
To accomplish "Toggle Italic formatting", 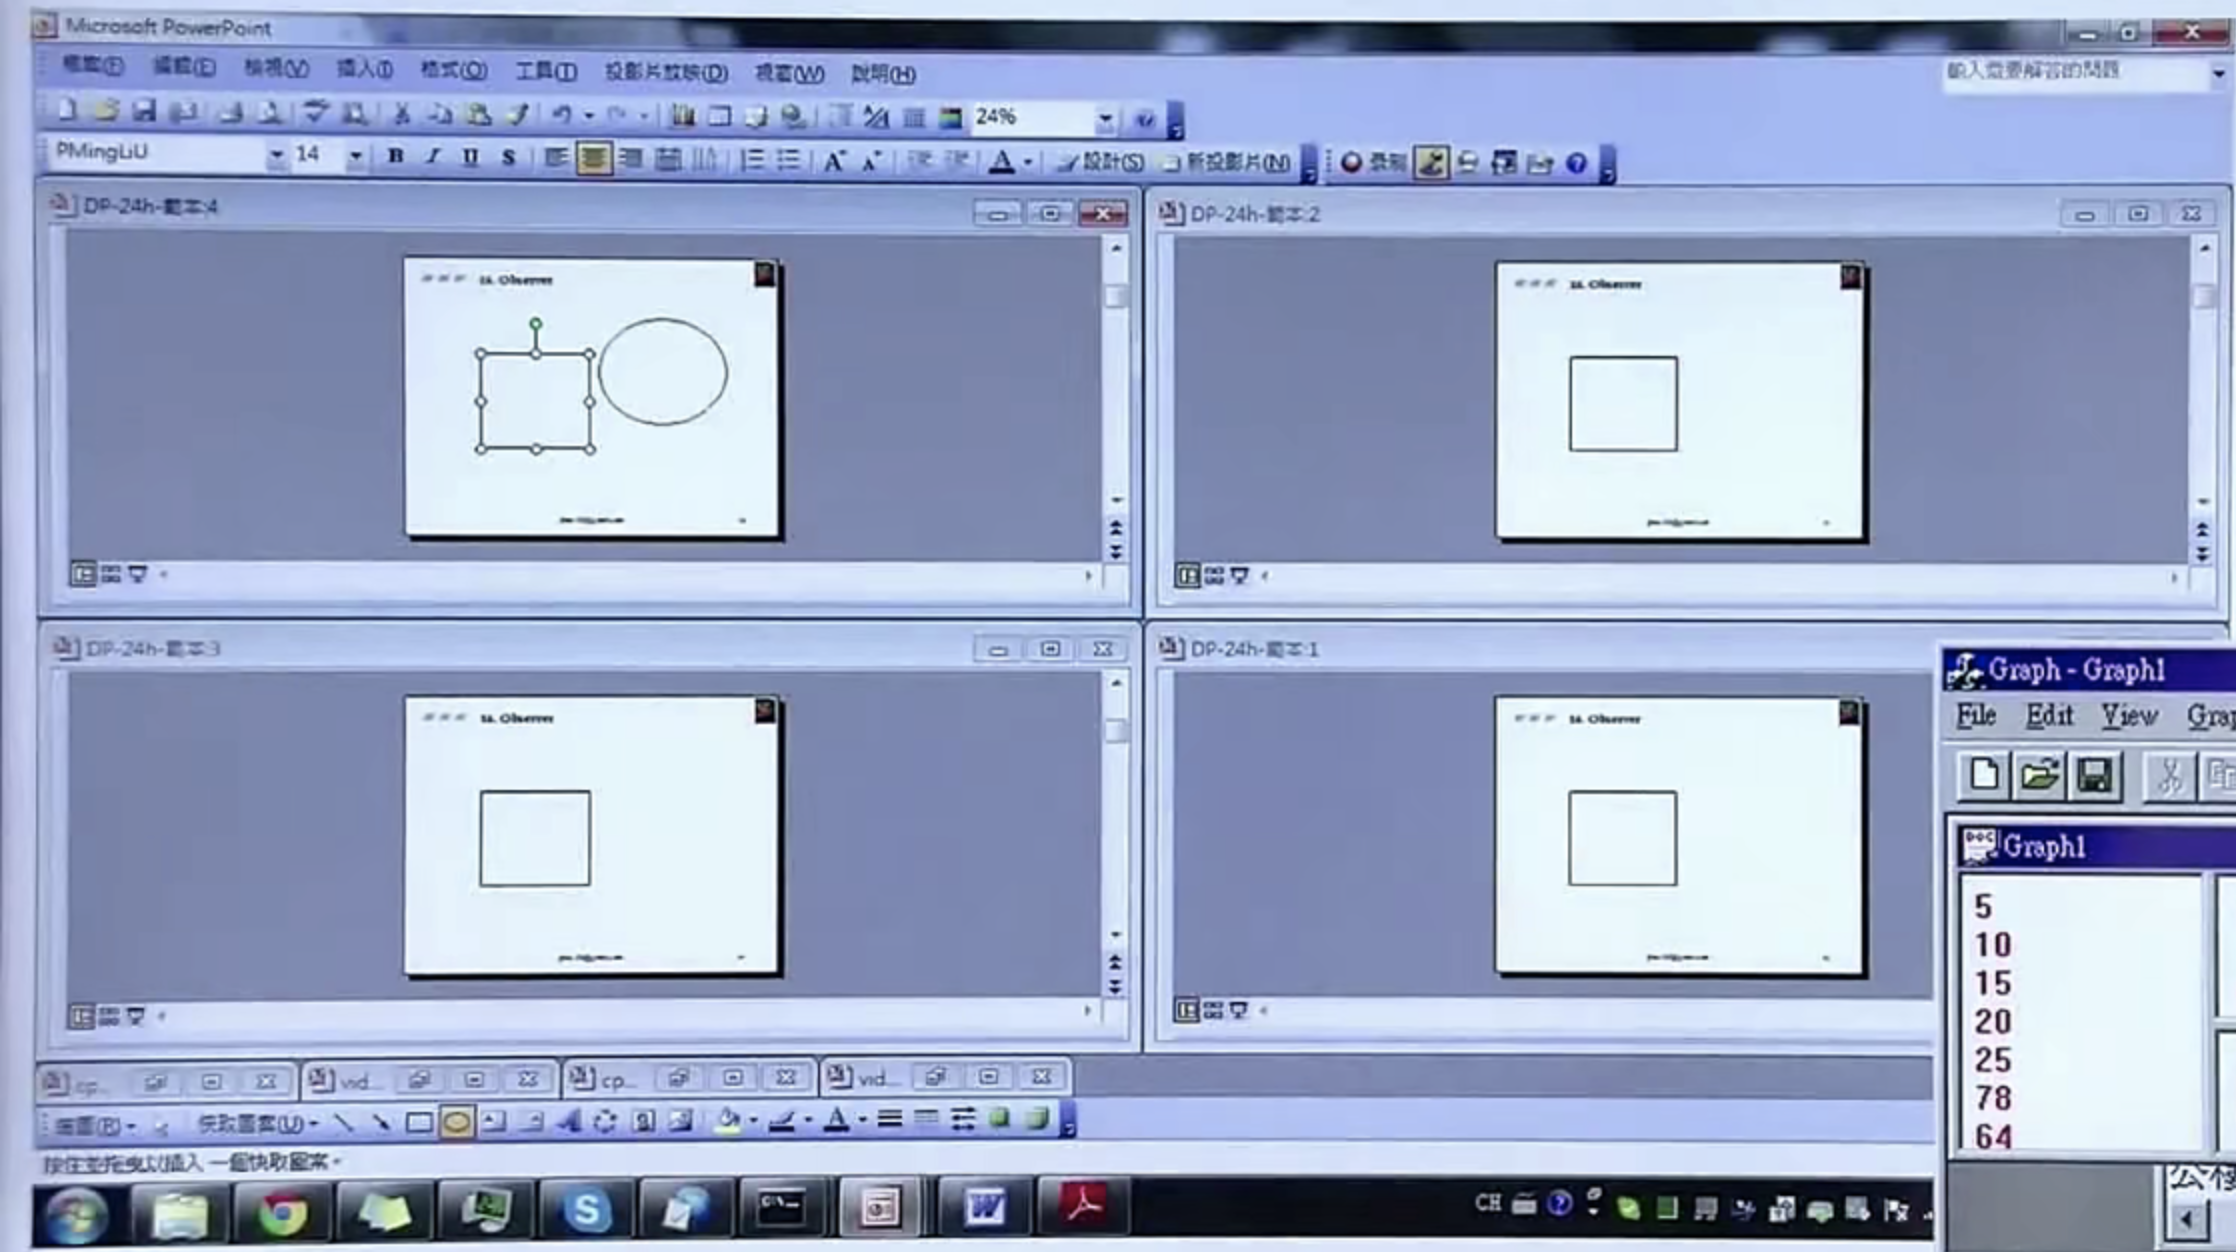I will click(x=433, y=157).
